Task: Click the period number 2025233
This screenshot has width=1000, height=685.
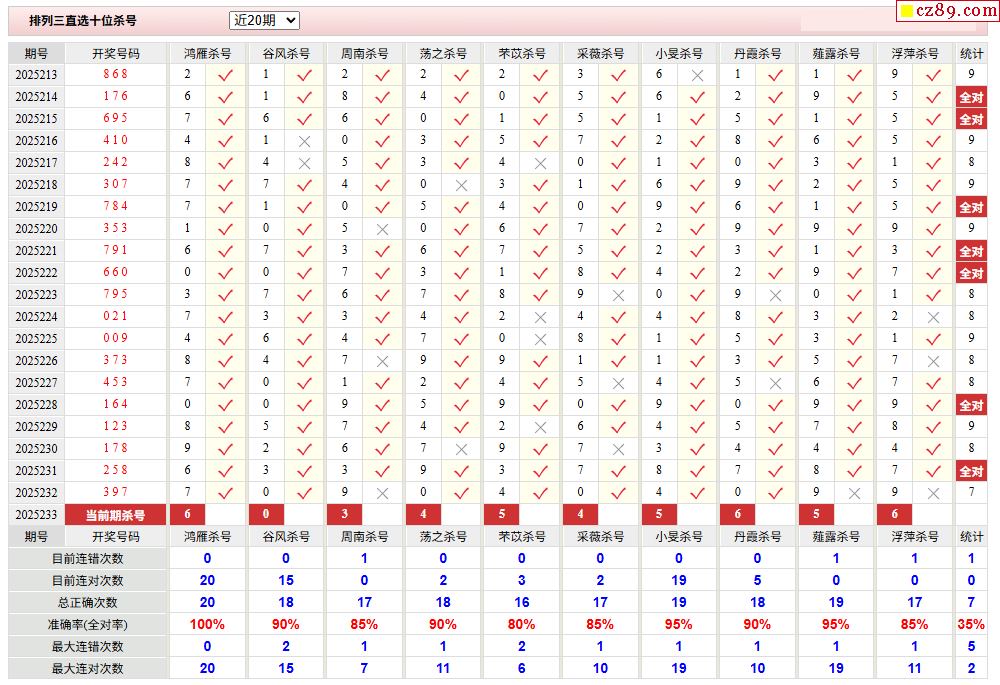Action: coord(36,515)
